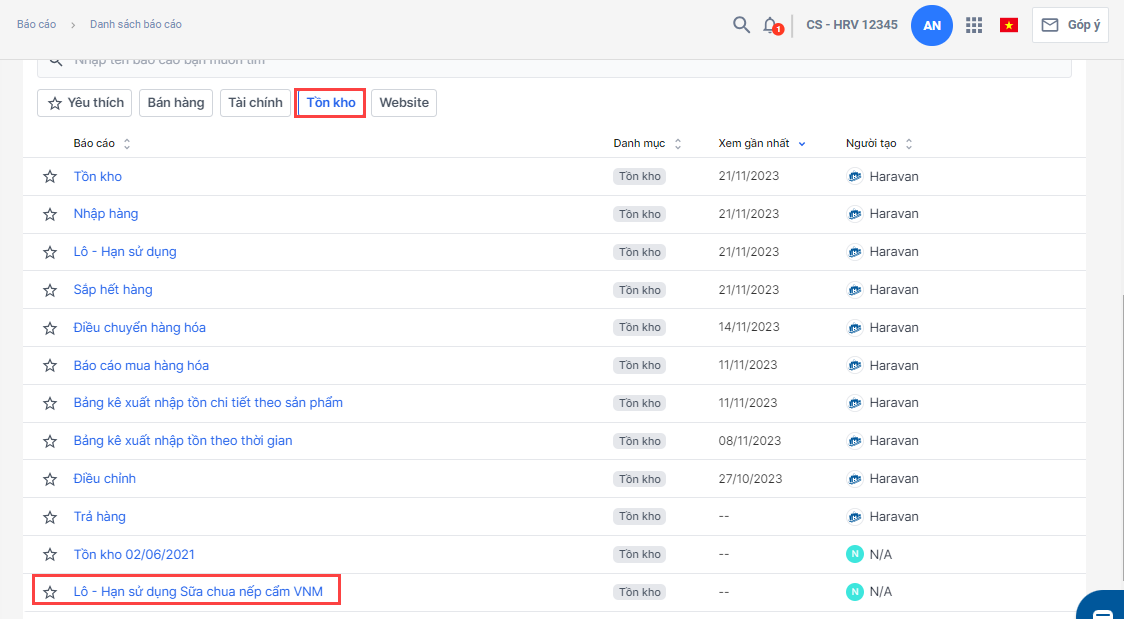
Task: Switch to the Bán hàng filter tab
Action: 176,103
